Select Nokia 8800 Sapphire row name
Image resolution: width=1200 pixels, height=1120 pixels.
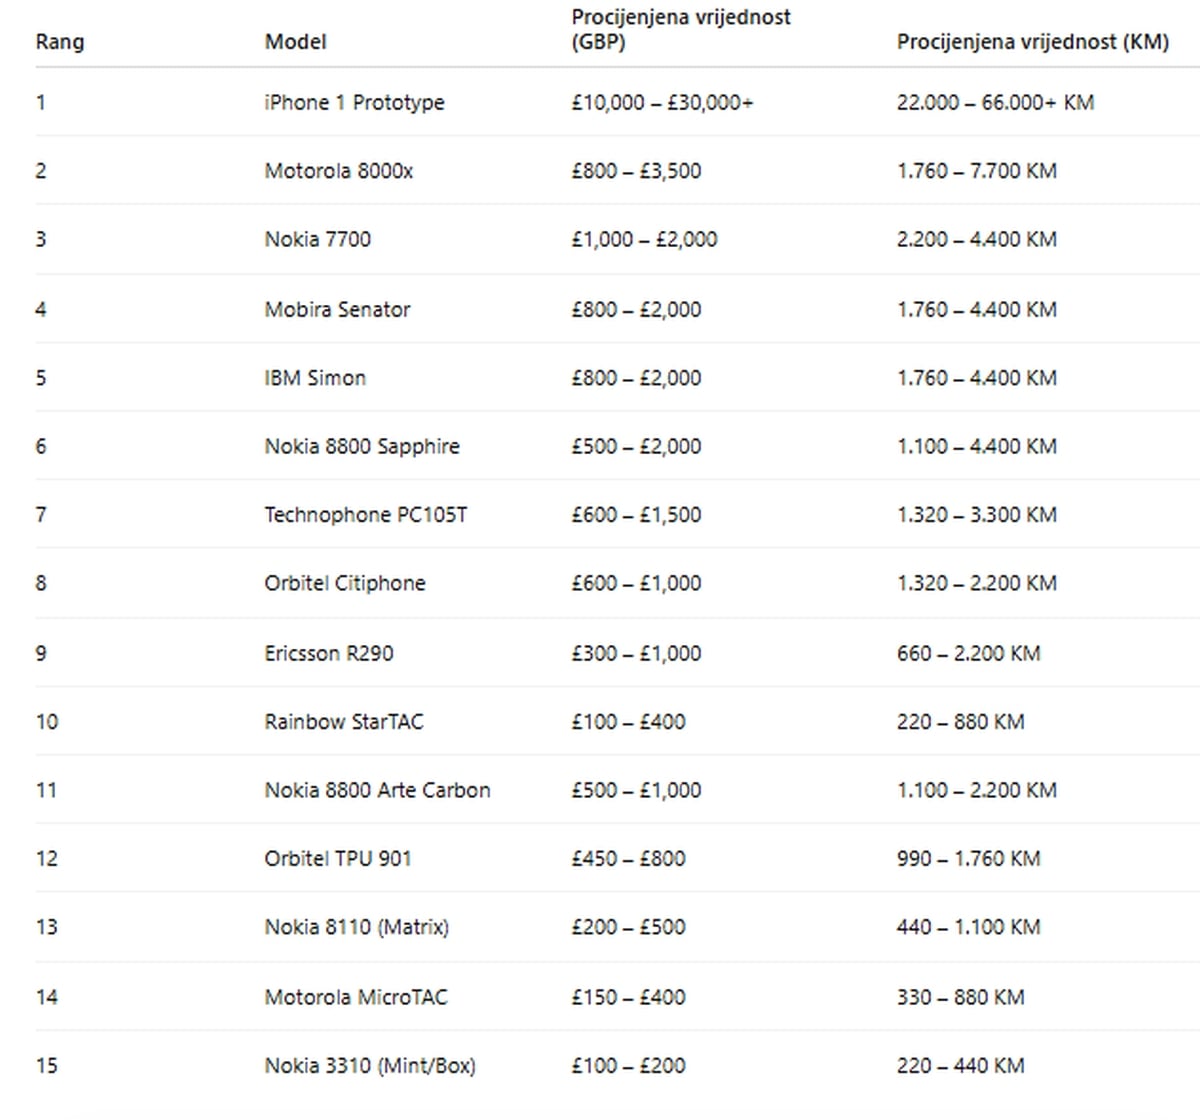click(x=361, y=446)
